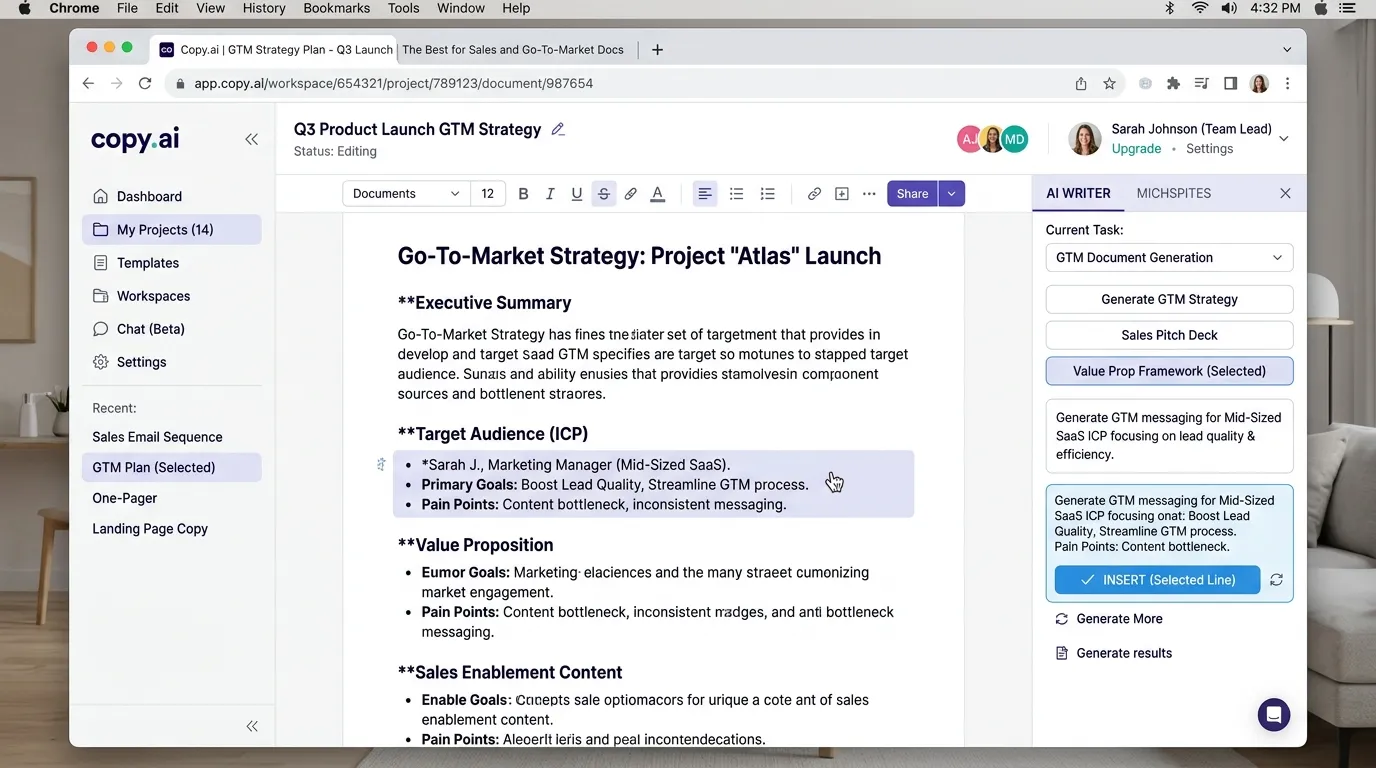The height and width of the screenshot is (768, 1376).
Task: Open the Chrome three-dot menu
Action: coord(1287,84)
